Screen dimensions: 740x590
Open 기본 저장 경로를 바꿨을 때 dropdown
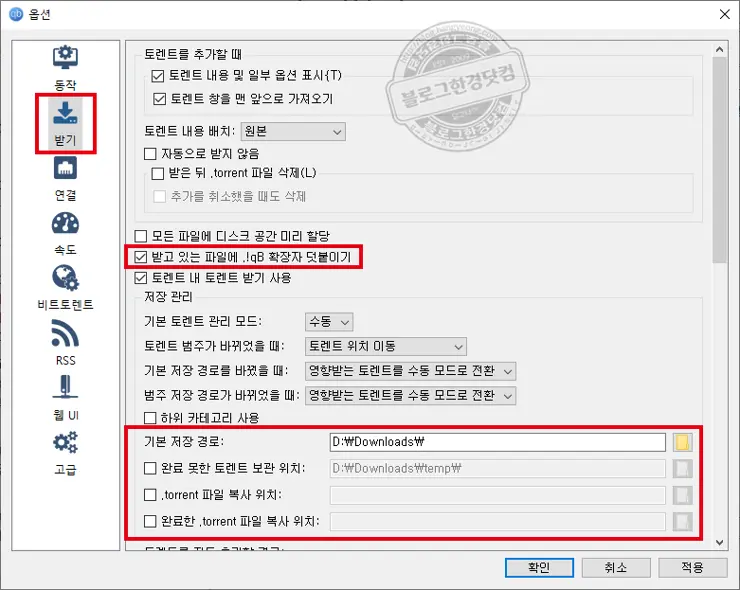[x=411, y=371]
